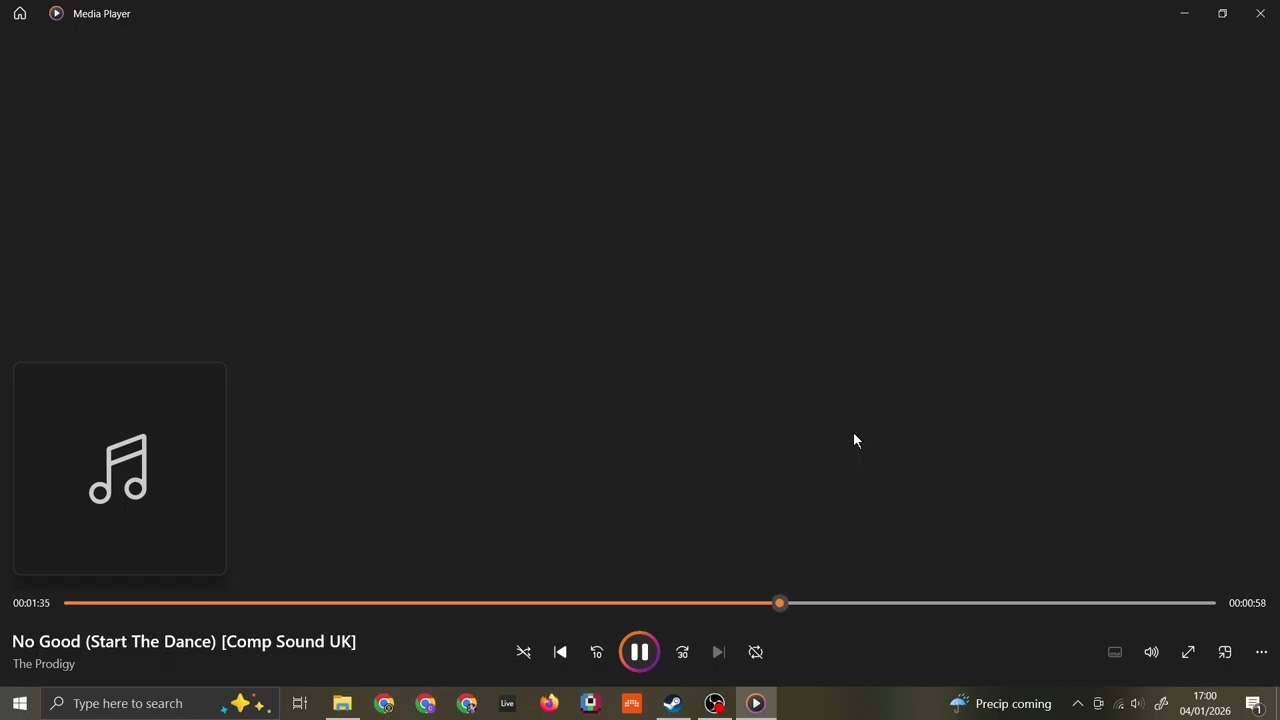Open the subtitles and captions control
This screenshot has width=1280, height=720.
tap(1115, 652)
